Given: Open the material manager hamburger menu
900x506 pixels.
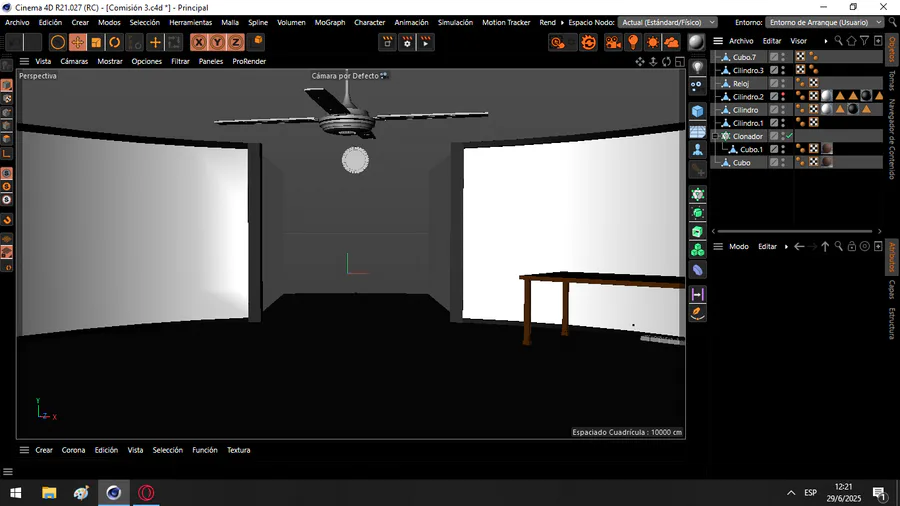Looking at the screenshot, I should pos(24,450).
